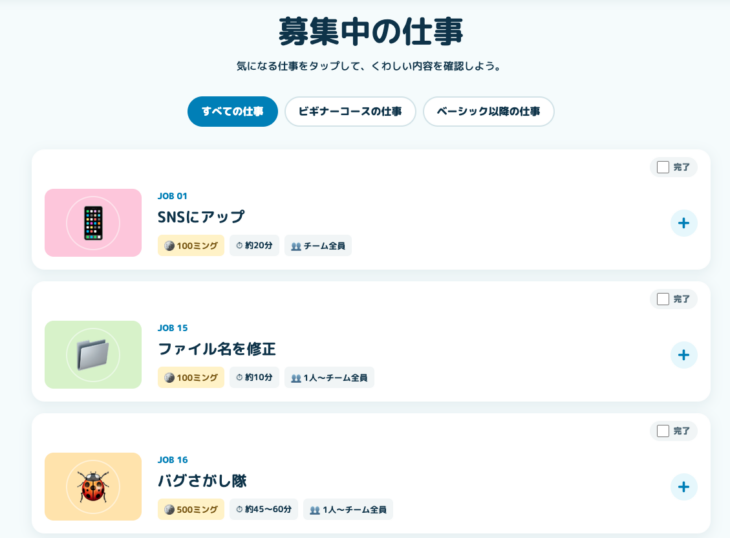Expand ファイル名を修正 with the plus button
Screen dimensions: 730x538
(x=683, y=355)
